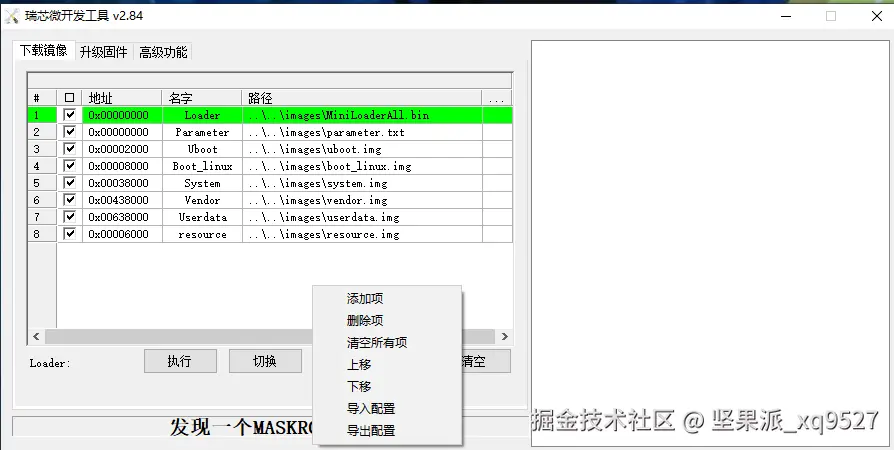The image size is (894, 450).
Task: Click the 路径 column header
Action: [x=362, y=98]
